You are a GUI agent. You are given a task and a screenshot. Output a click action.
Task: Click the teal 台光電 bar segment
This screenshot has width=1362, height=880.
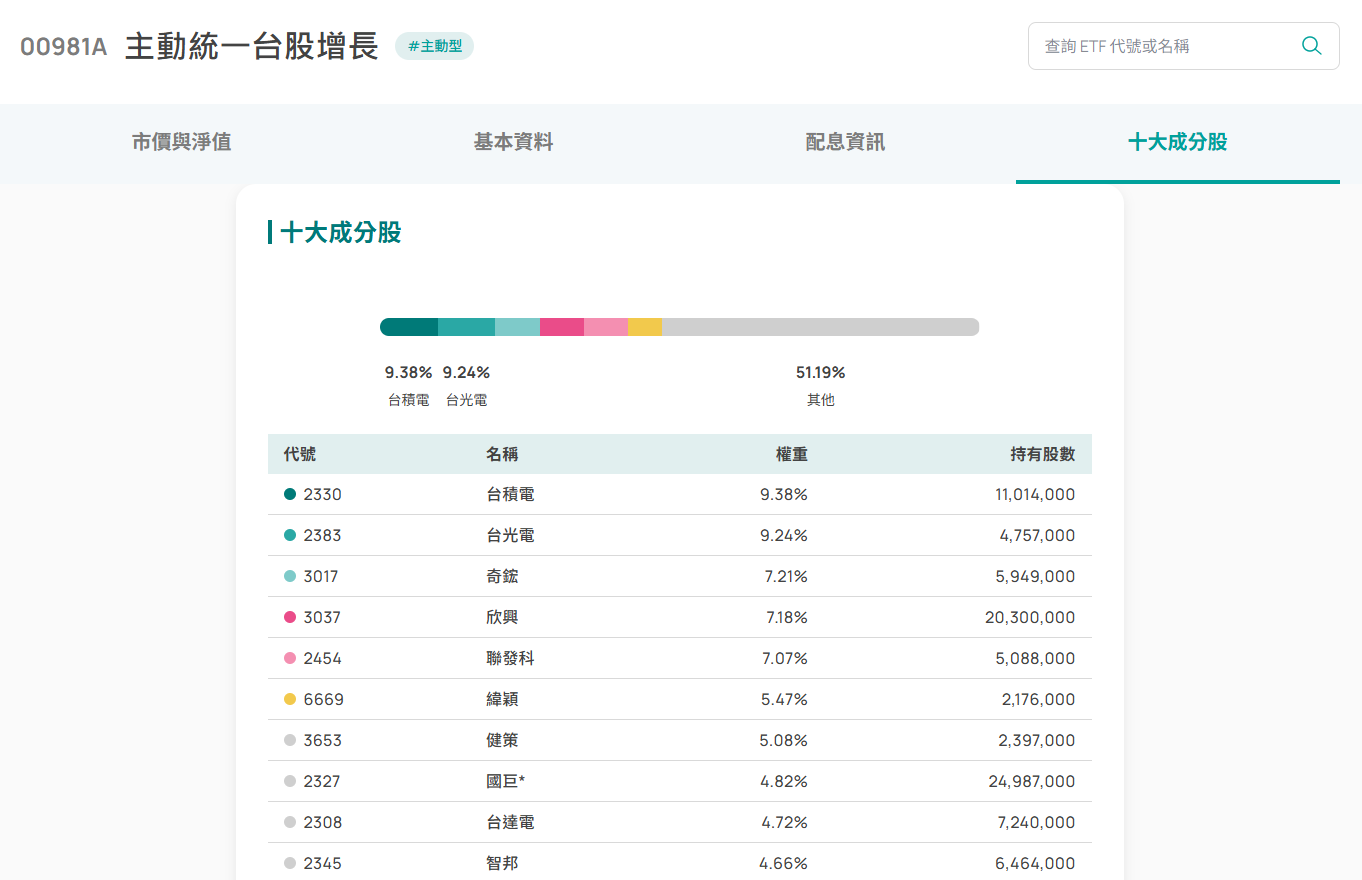[466, 327]
